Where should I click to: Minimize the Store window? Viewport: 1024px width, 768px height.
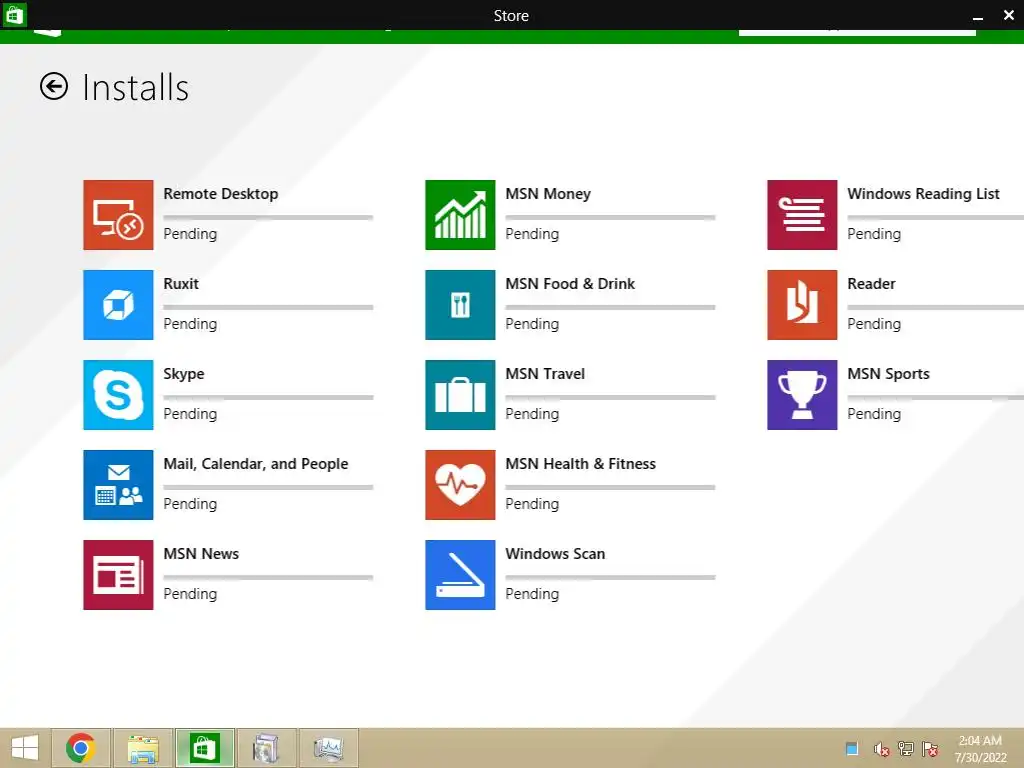coord(978,16)
